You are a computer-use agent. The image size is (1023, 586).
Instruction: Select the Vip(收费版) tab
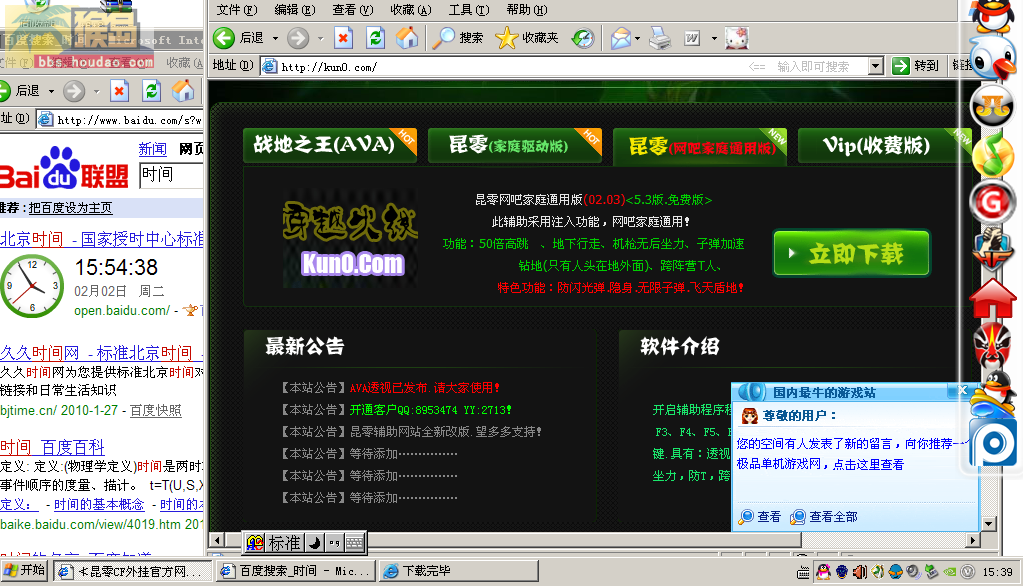pyautogui.click(x=885, y=145)
